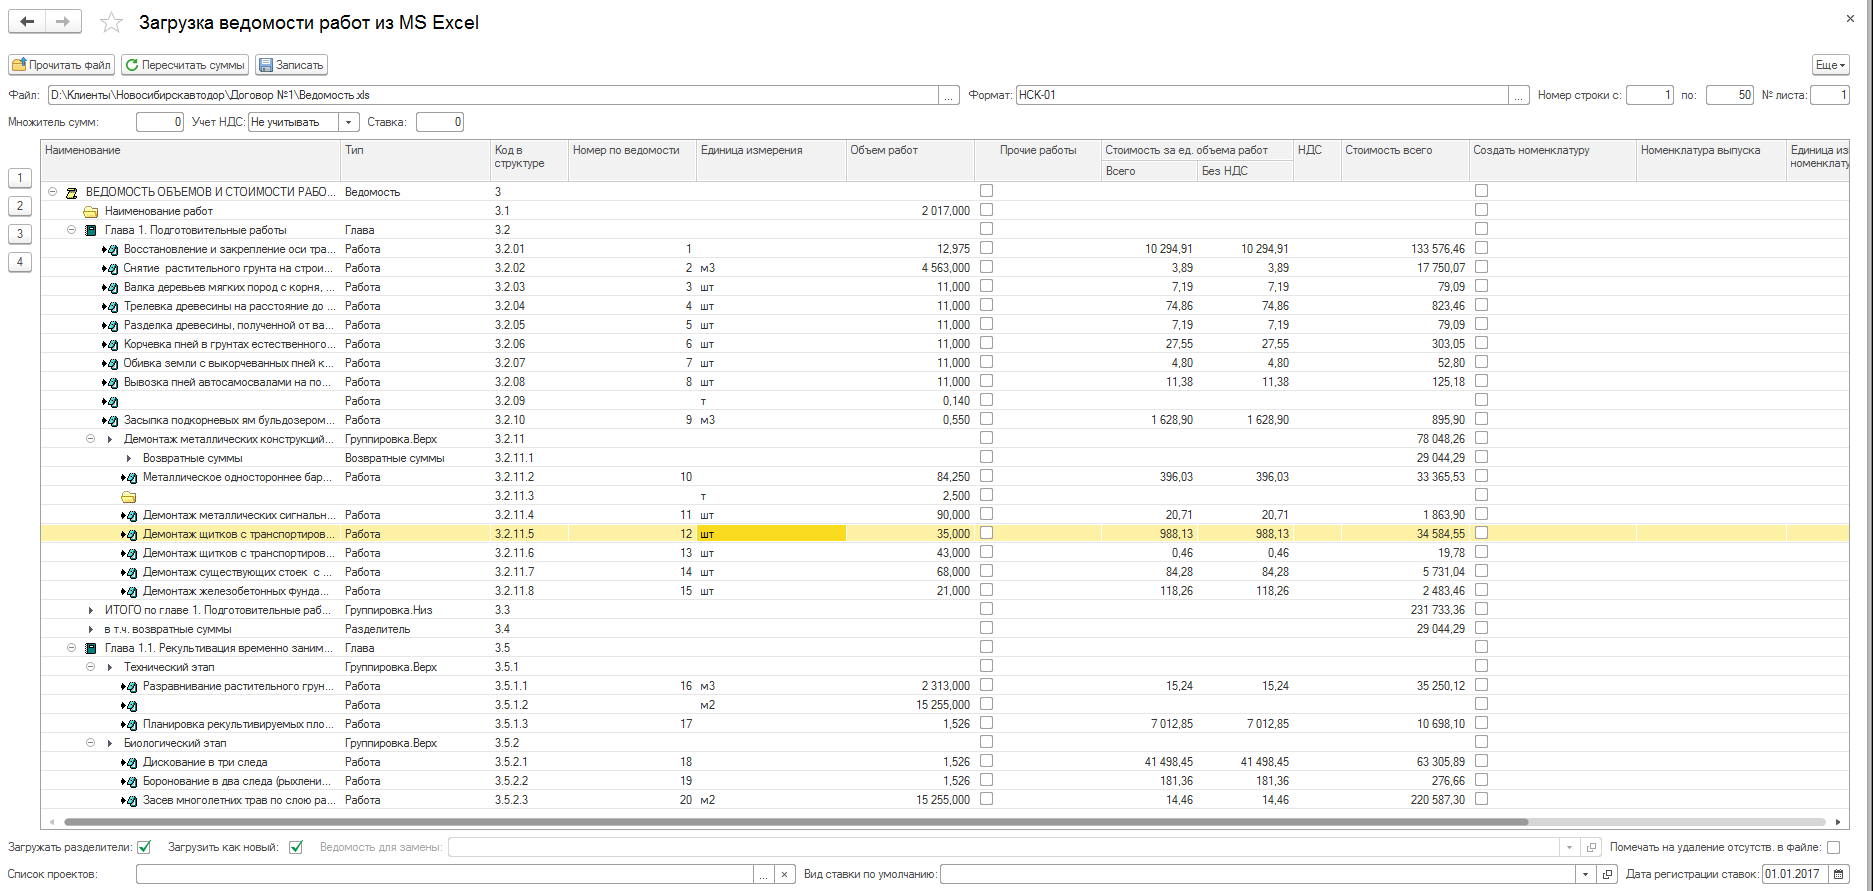Click Объем работ column header

tap(910, 160)
